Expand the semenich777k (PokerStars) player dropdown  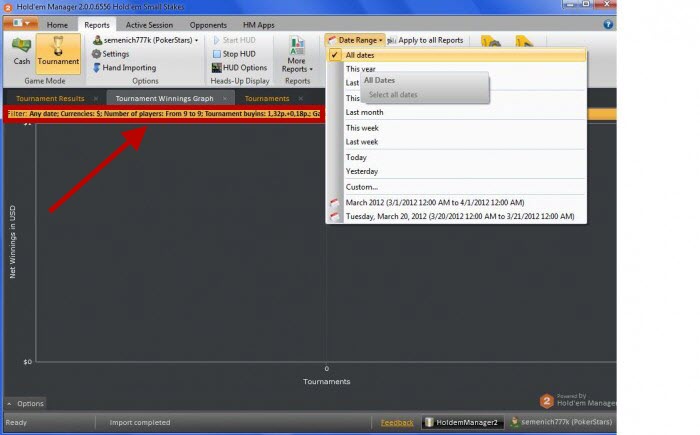pos(146,40)
